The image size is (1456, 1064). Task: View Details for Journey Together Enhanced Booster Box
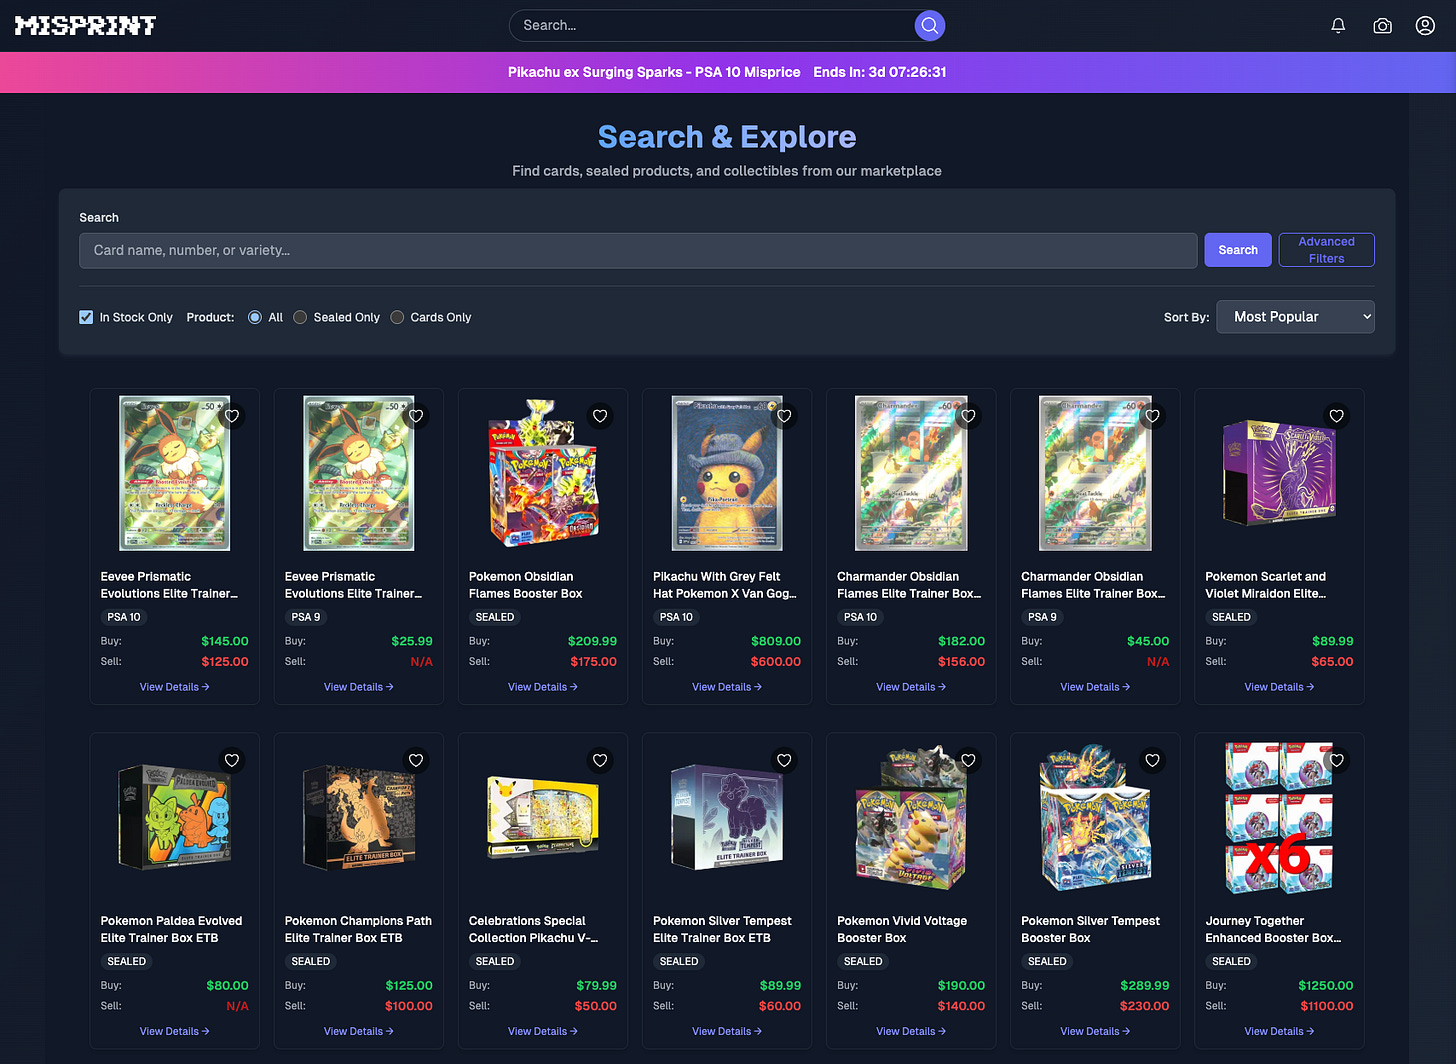point(1279,1031)
